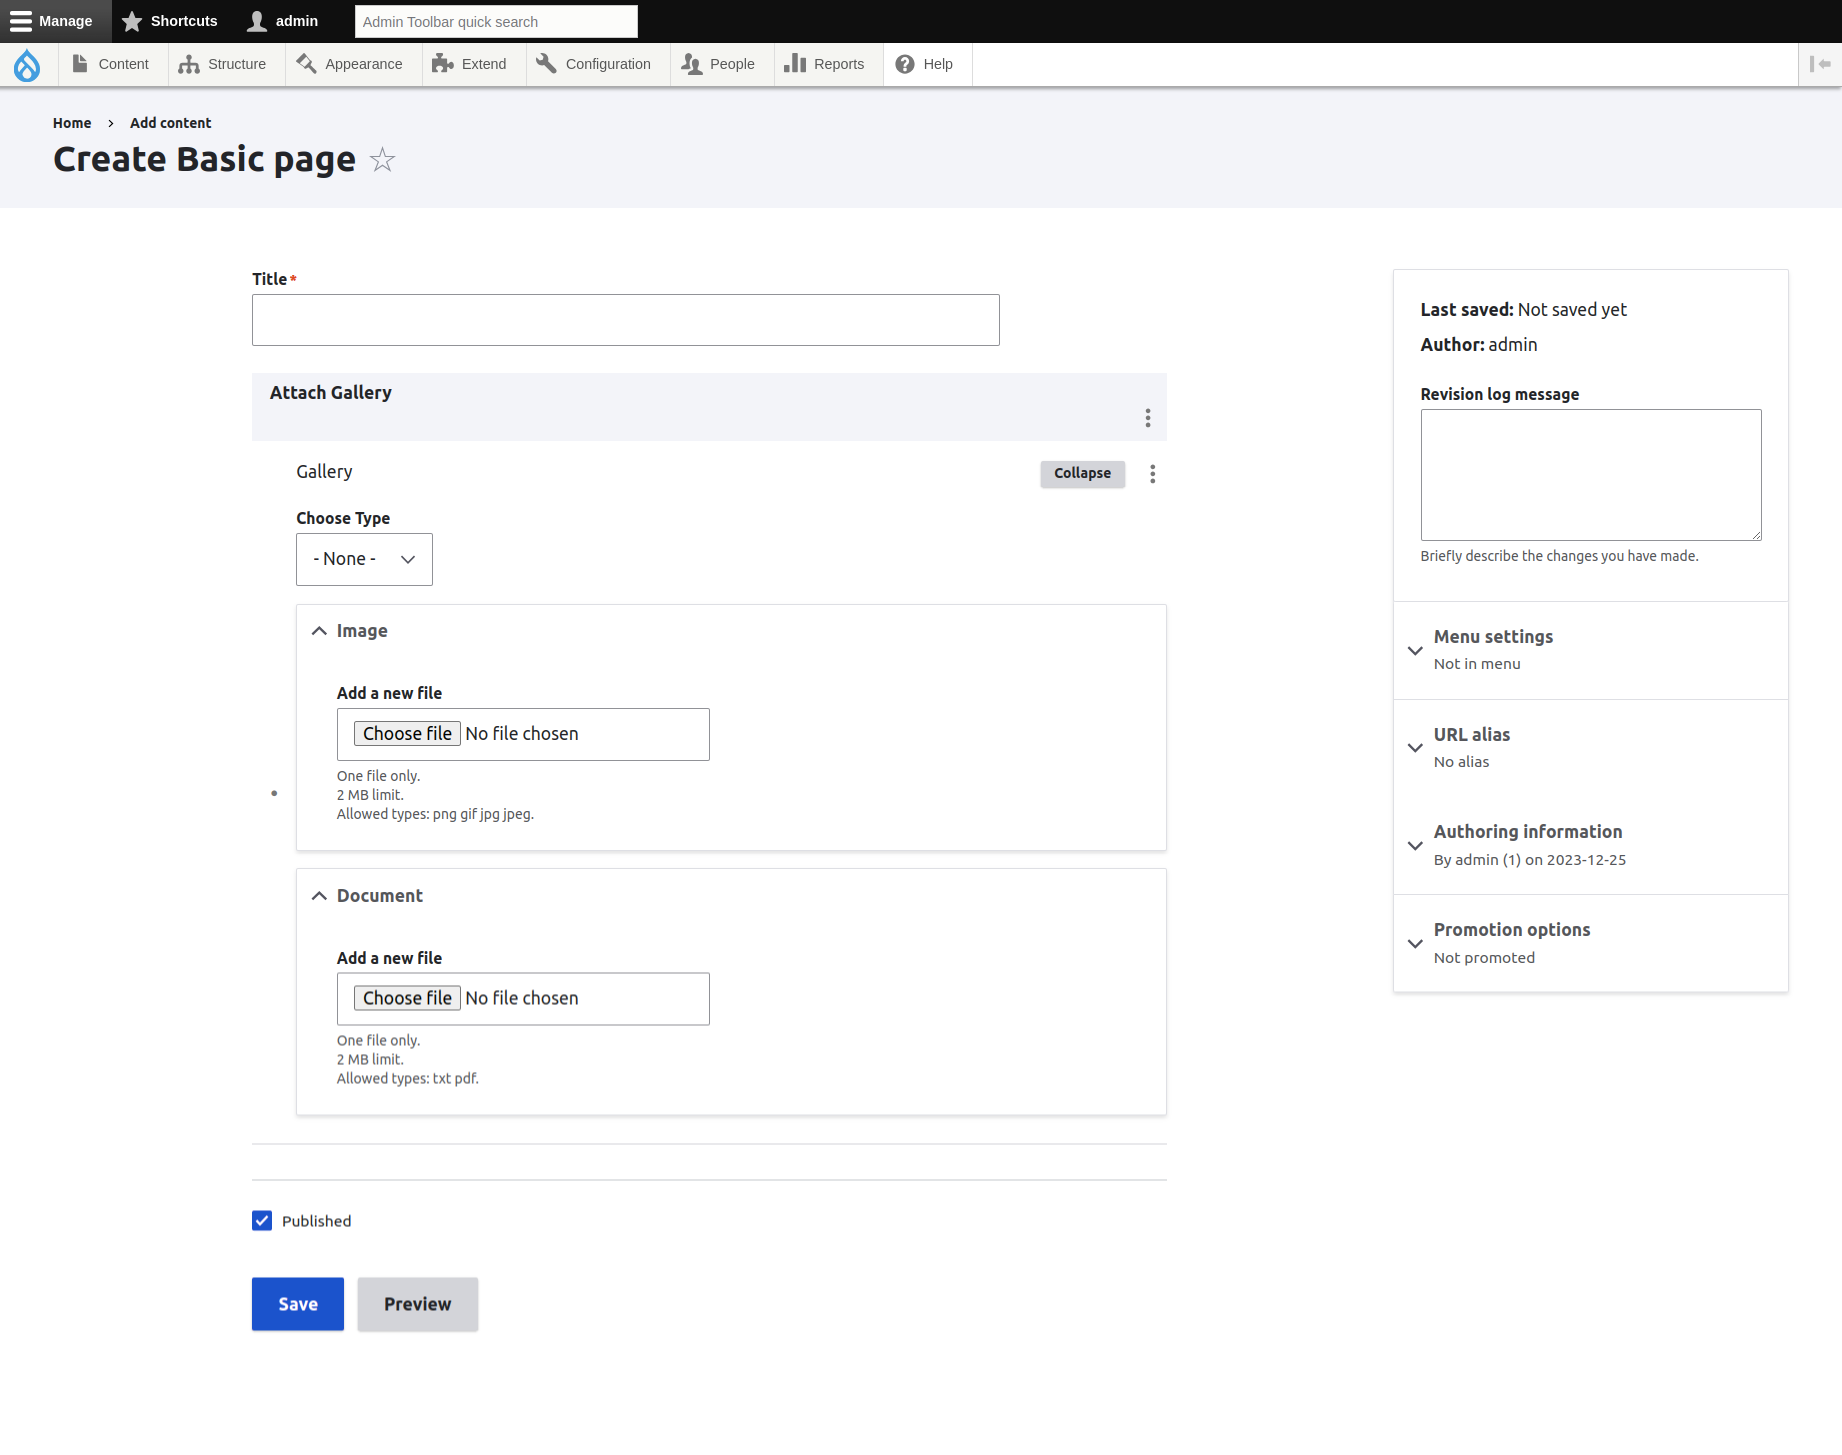Click the admin user icon

pyautogui.click(x=257, y=20)
